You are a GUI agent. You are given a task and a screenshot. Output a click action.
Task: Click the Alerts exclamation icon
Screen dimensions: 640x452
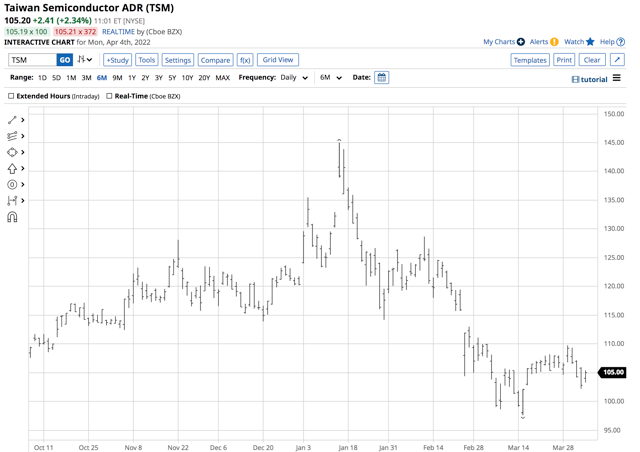tap(554, 42)
